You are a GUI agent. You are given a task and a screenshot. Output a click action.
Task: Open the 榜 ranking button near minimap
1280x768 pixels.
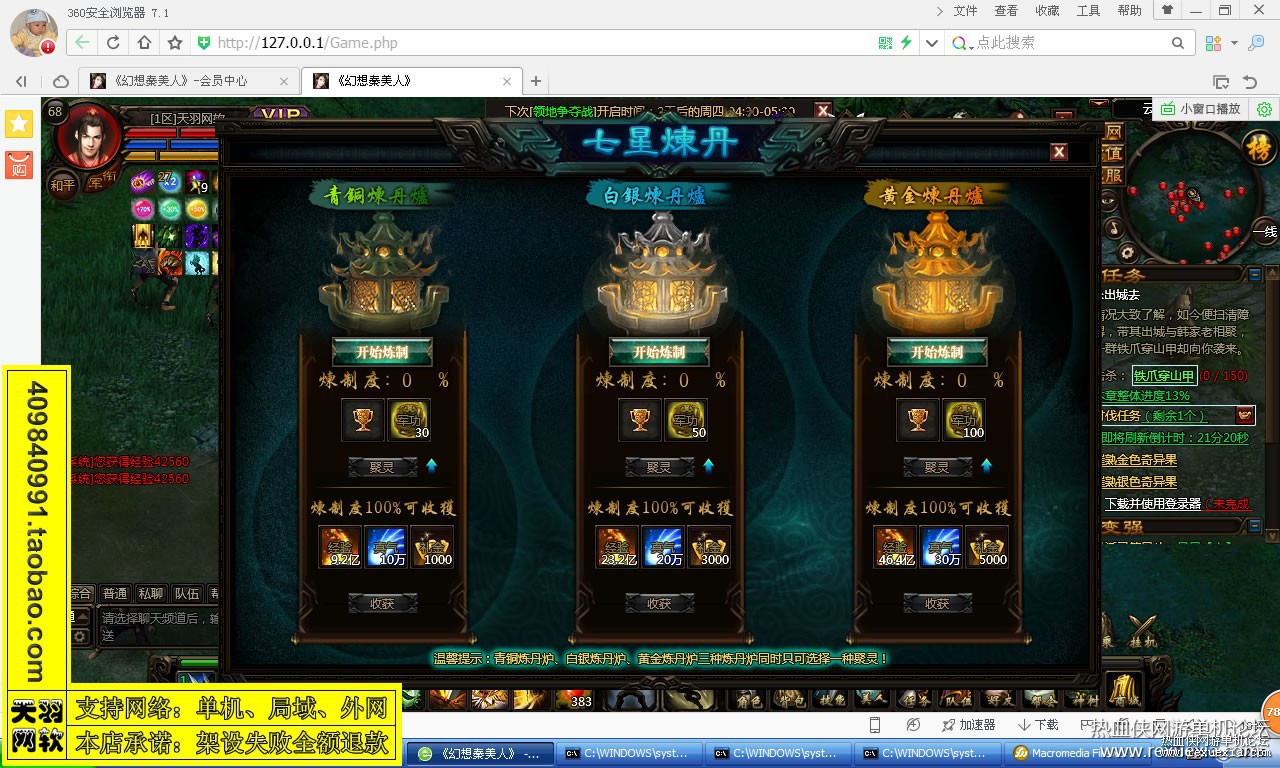point(1259,149)
